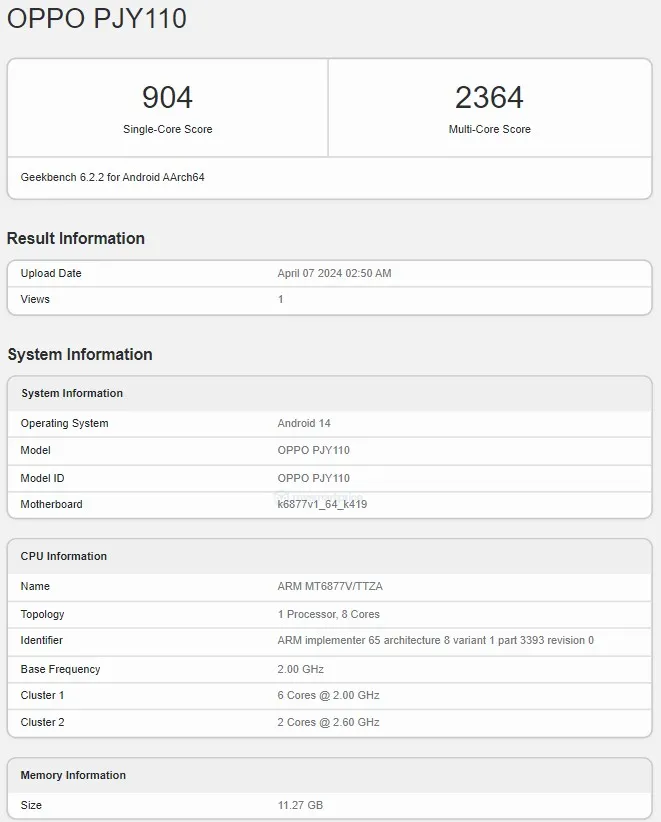Click Geekbench 6.2.2 for Android AArch64 text
The height and width of the screenshot is (822, 661).
[112, 177]
